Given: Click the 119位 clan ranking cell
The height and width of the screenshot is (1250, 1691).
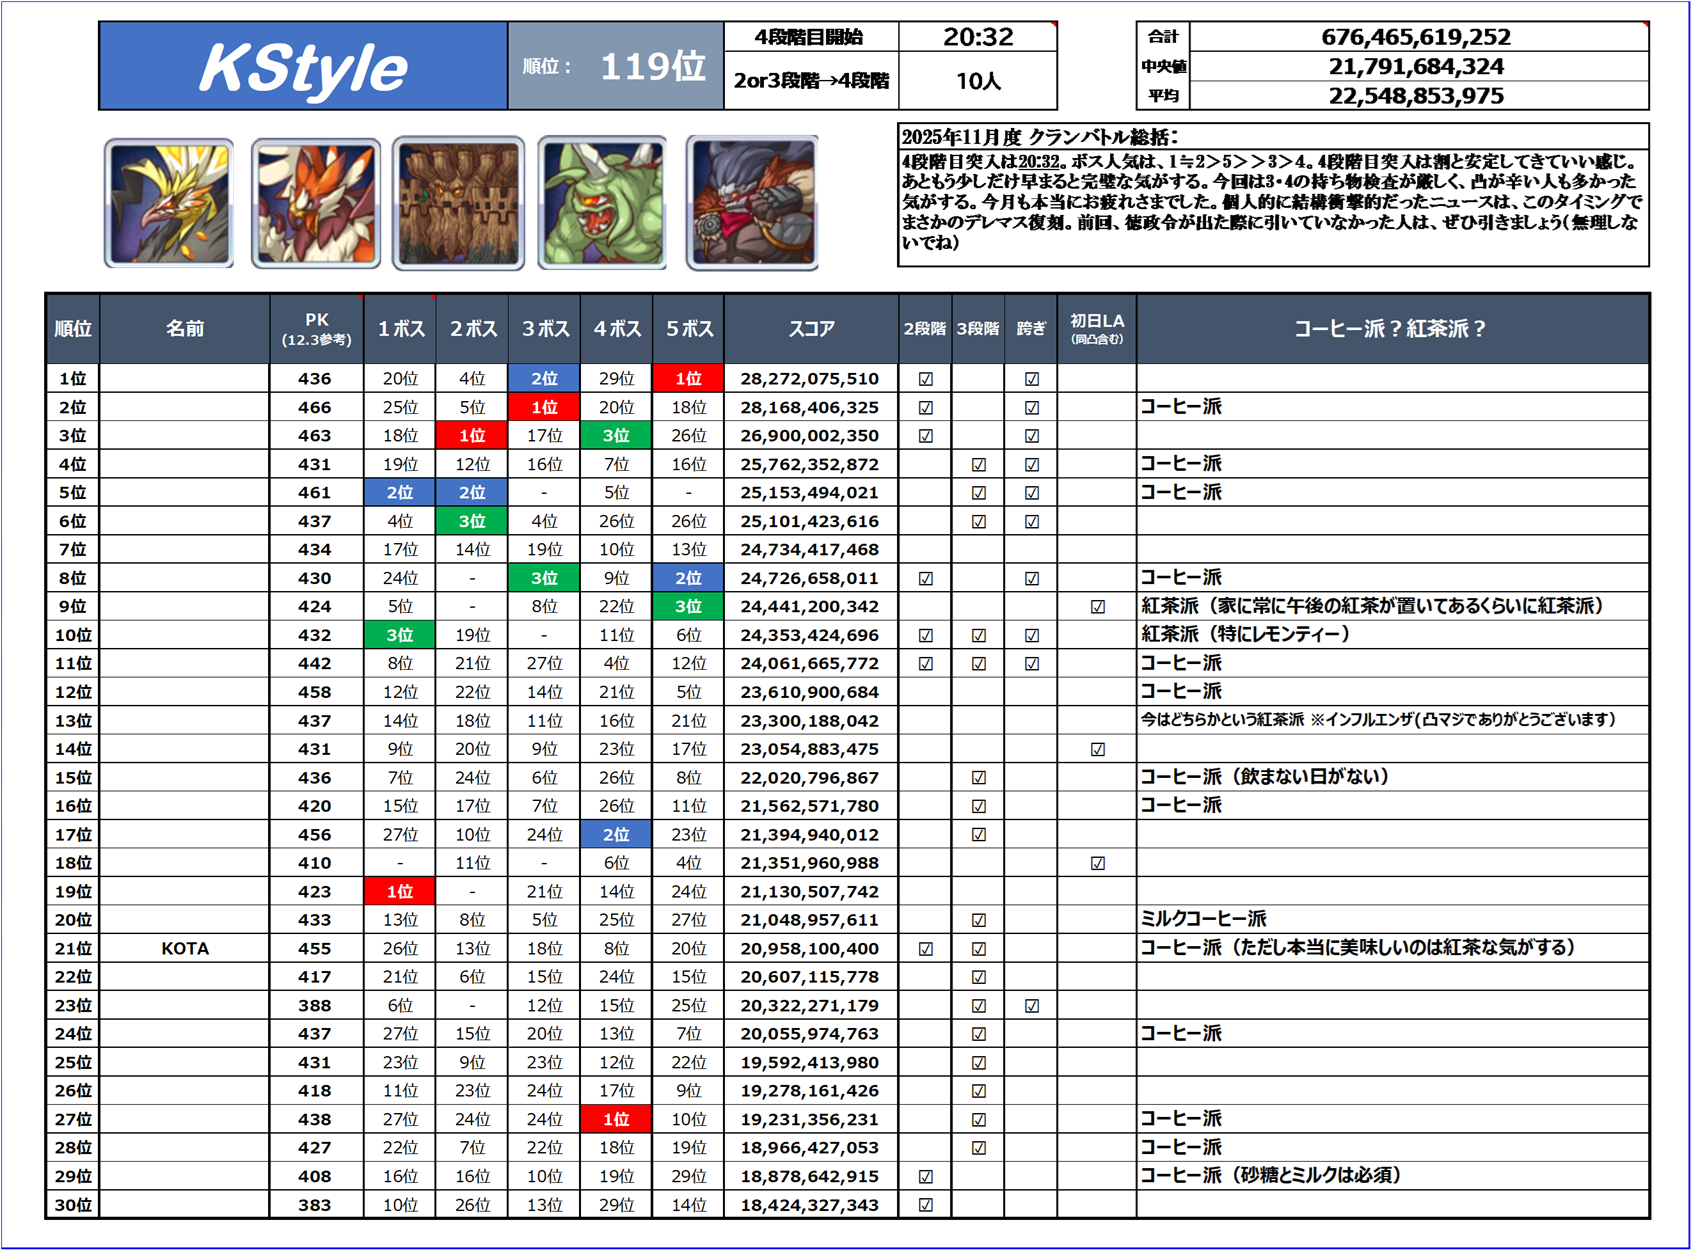Looking at the screenshot, I should 615,67.
